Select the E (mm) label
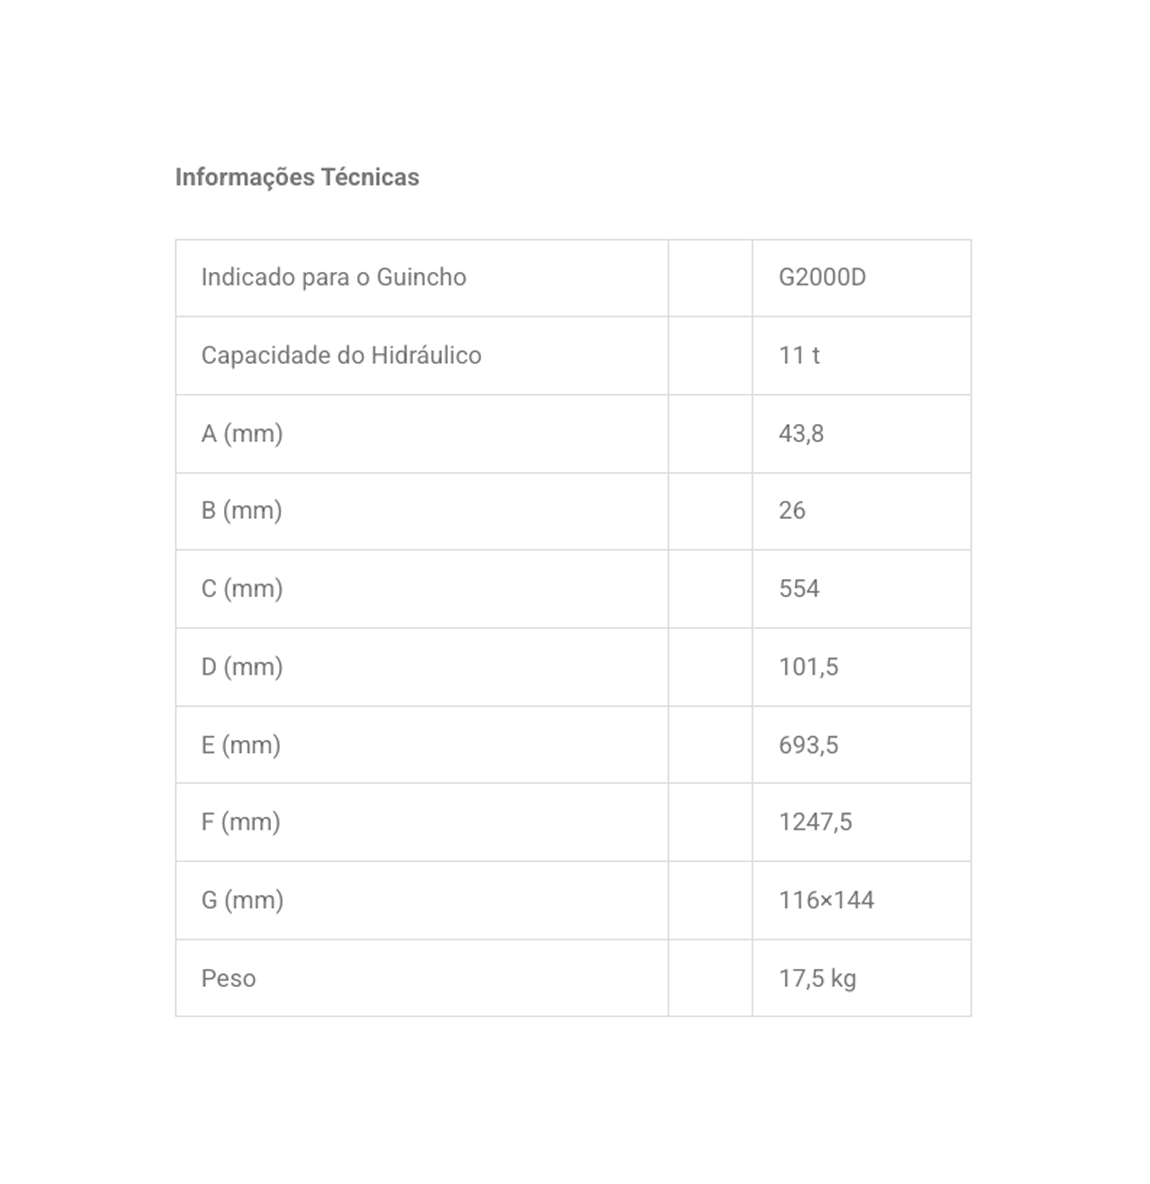The height and width of the screenshot is (1184, 1150). click(x=241, y=745)
